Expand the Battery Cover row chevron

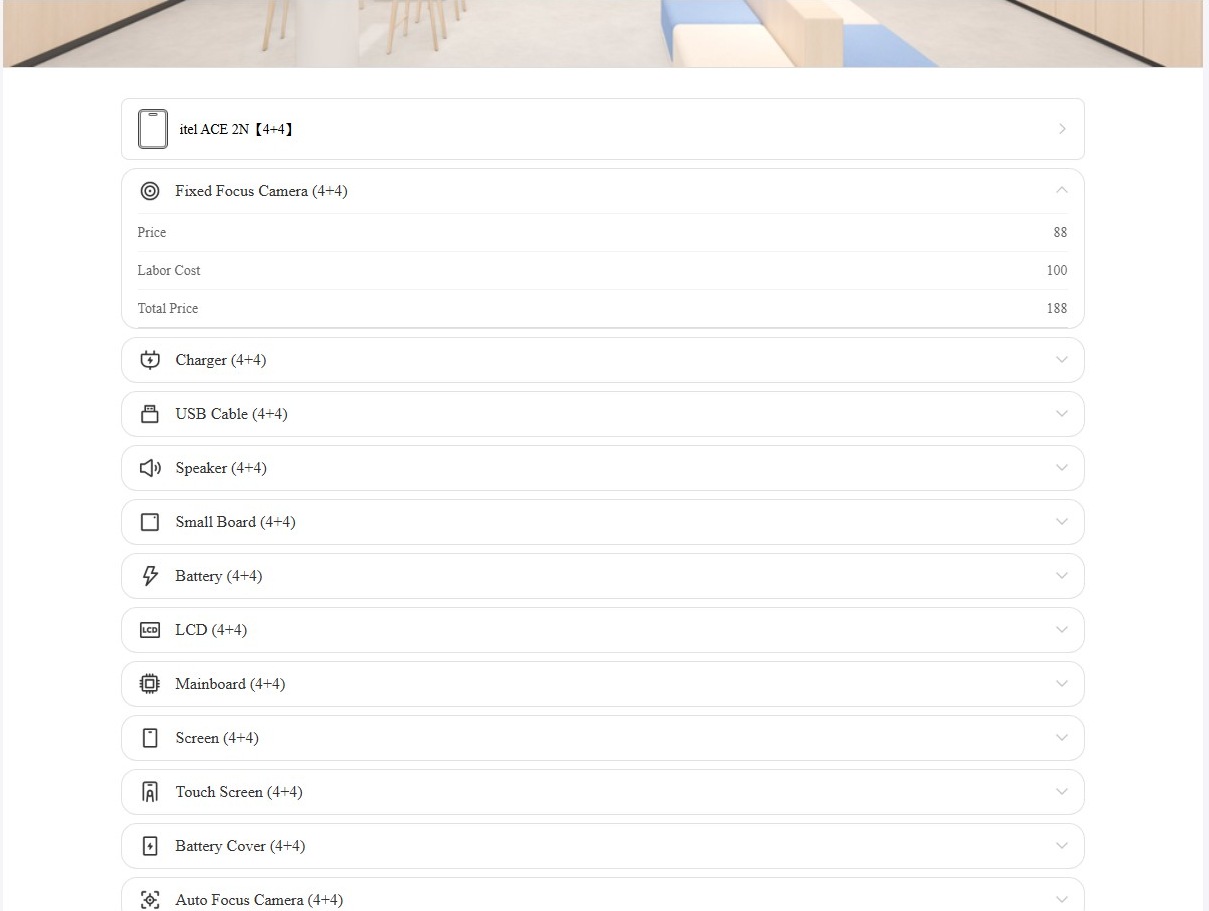(1062, 846)
